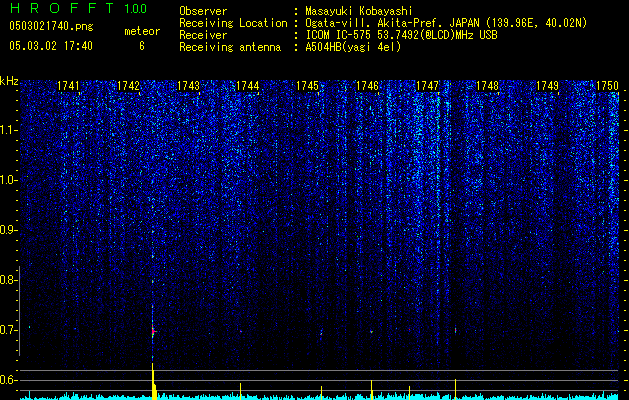Click the 1743 time marker

point(188,86)
